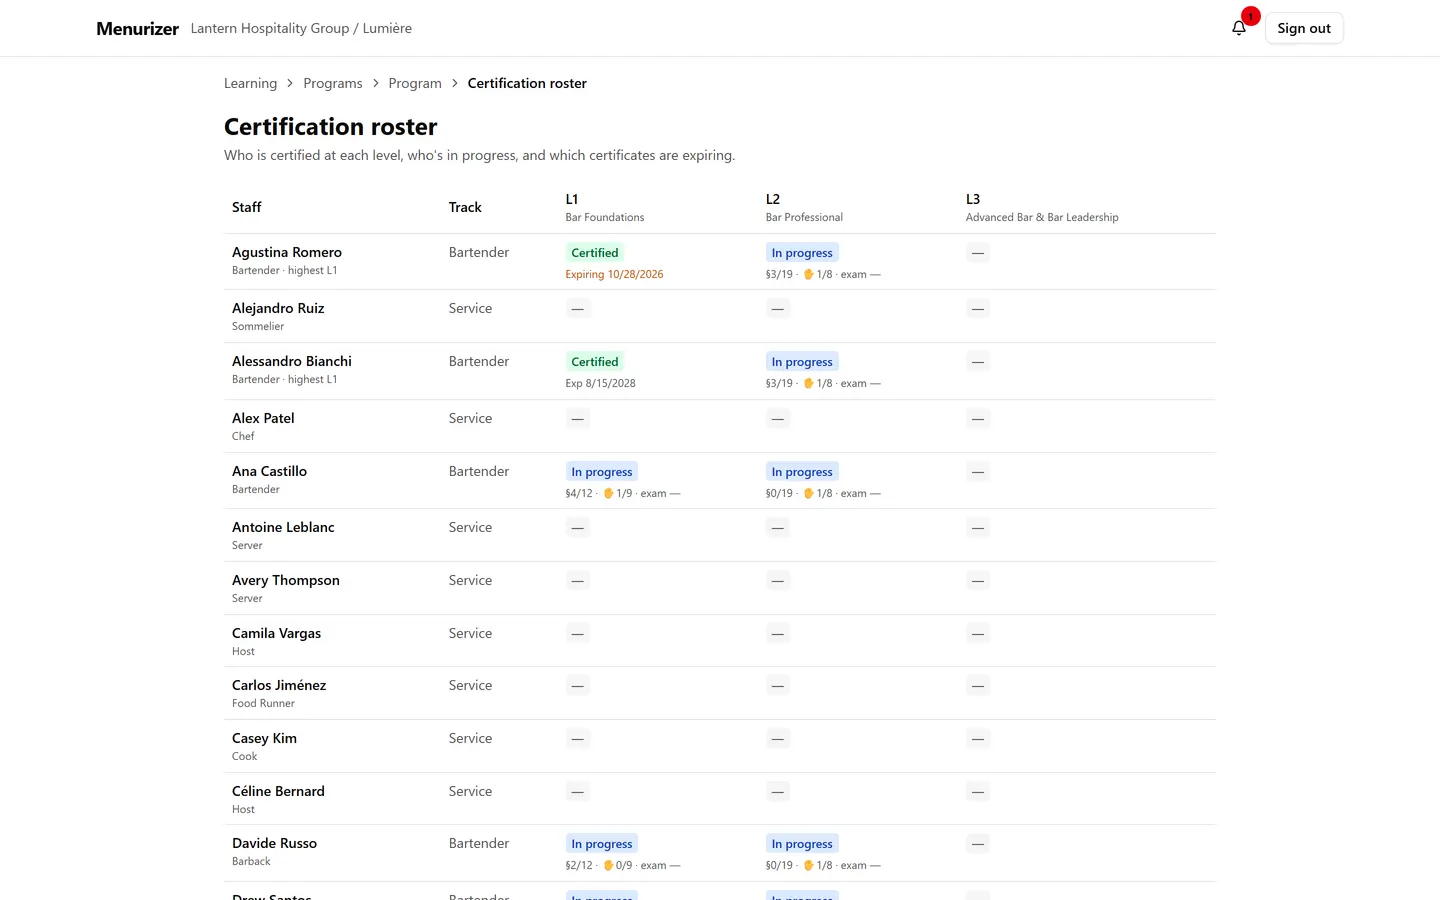Viewport: 1440px width, 900px height.
Task: Click Agustina Romero's L2 In progress badge
Action: pos(802,253)
